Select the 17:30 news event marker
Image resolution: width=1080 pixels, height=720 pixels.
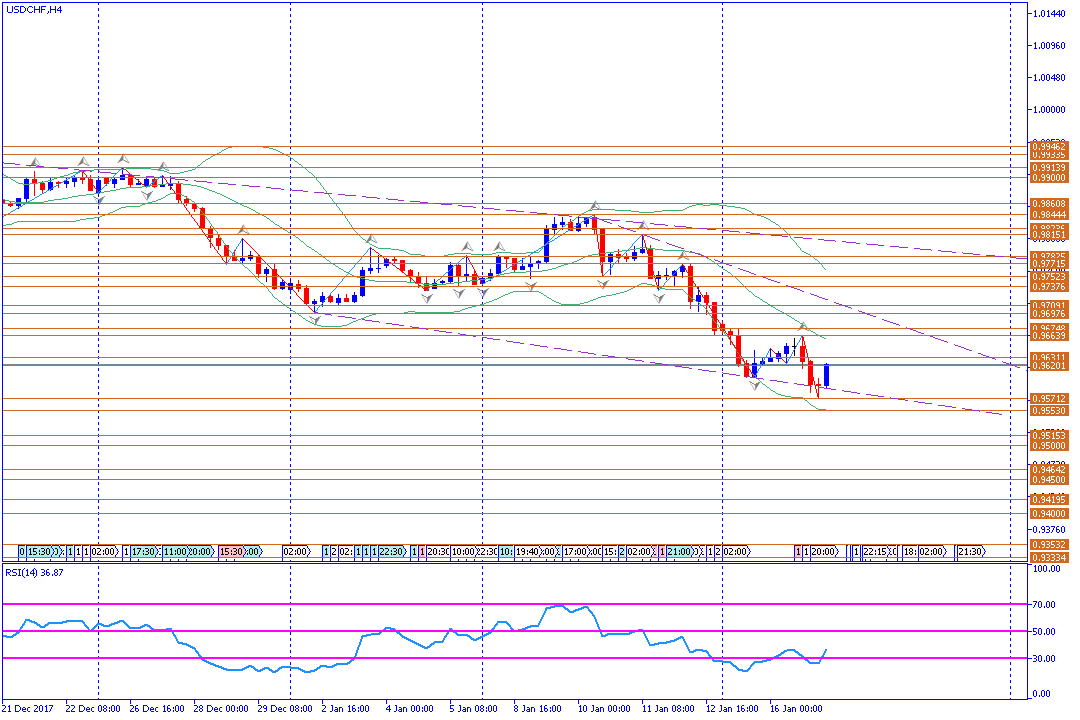145,552
